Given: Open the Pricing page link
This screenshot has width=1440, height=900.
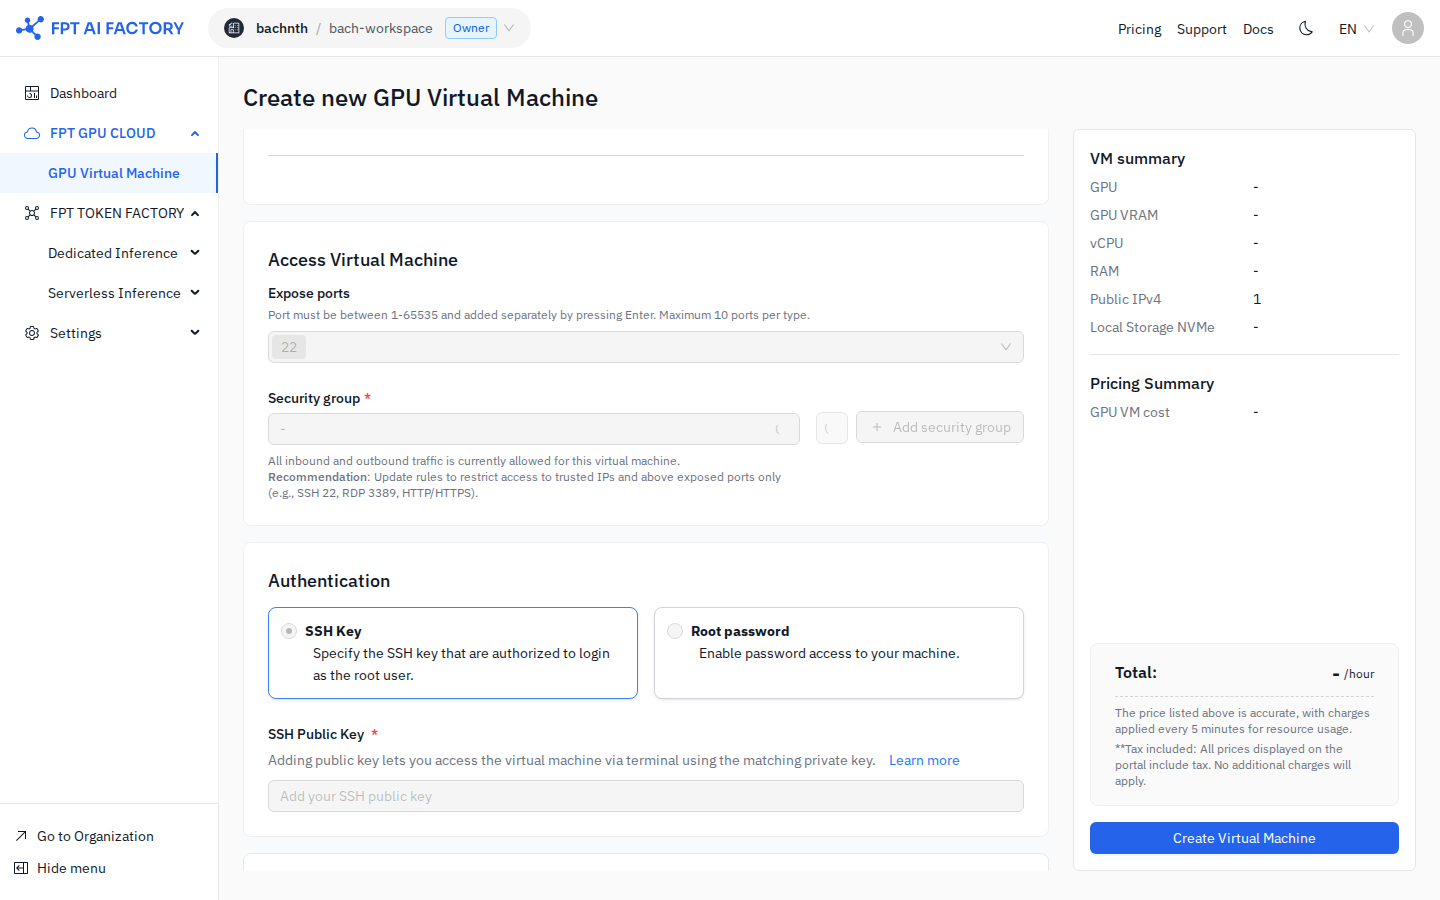Looking at the screenshot, I should pyautogui.click(x=1140, y=29).
